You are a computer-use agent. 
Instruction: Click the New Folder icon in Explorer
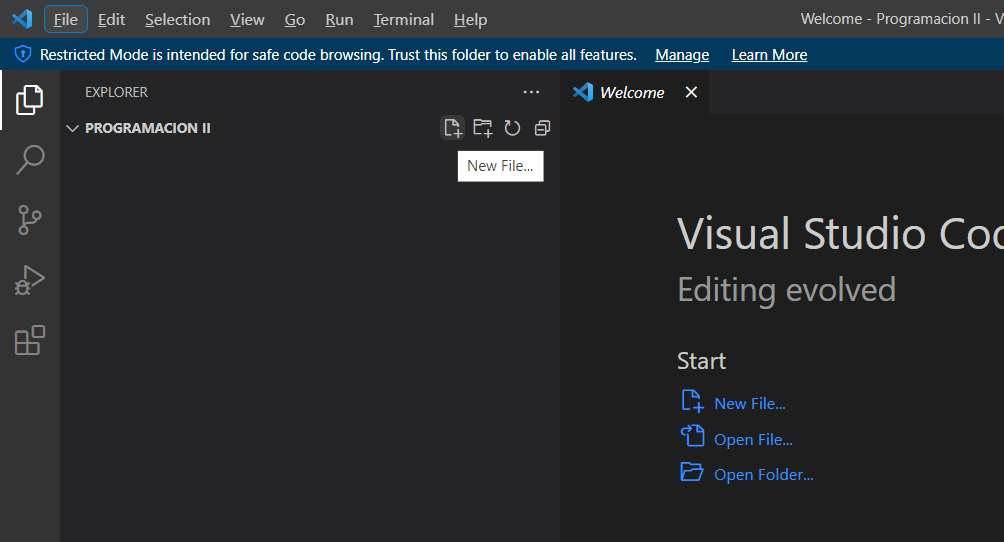click(483, 128)
